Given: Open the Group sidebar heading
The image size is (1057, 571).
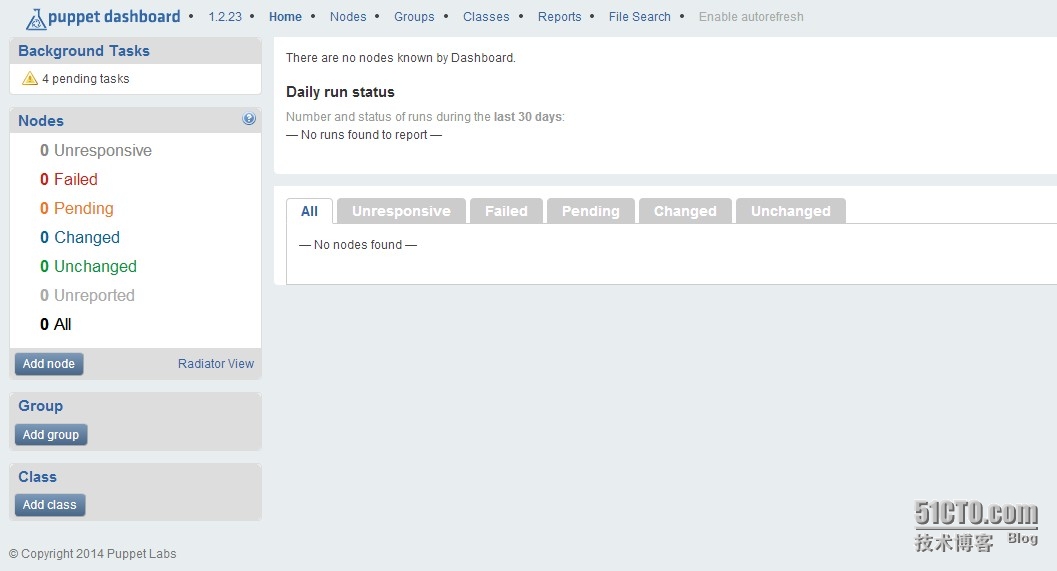Looking at the screenshot, I should point(40,406).
